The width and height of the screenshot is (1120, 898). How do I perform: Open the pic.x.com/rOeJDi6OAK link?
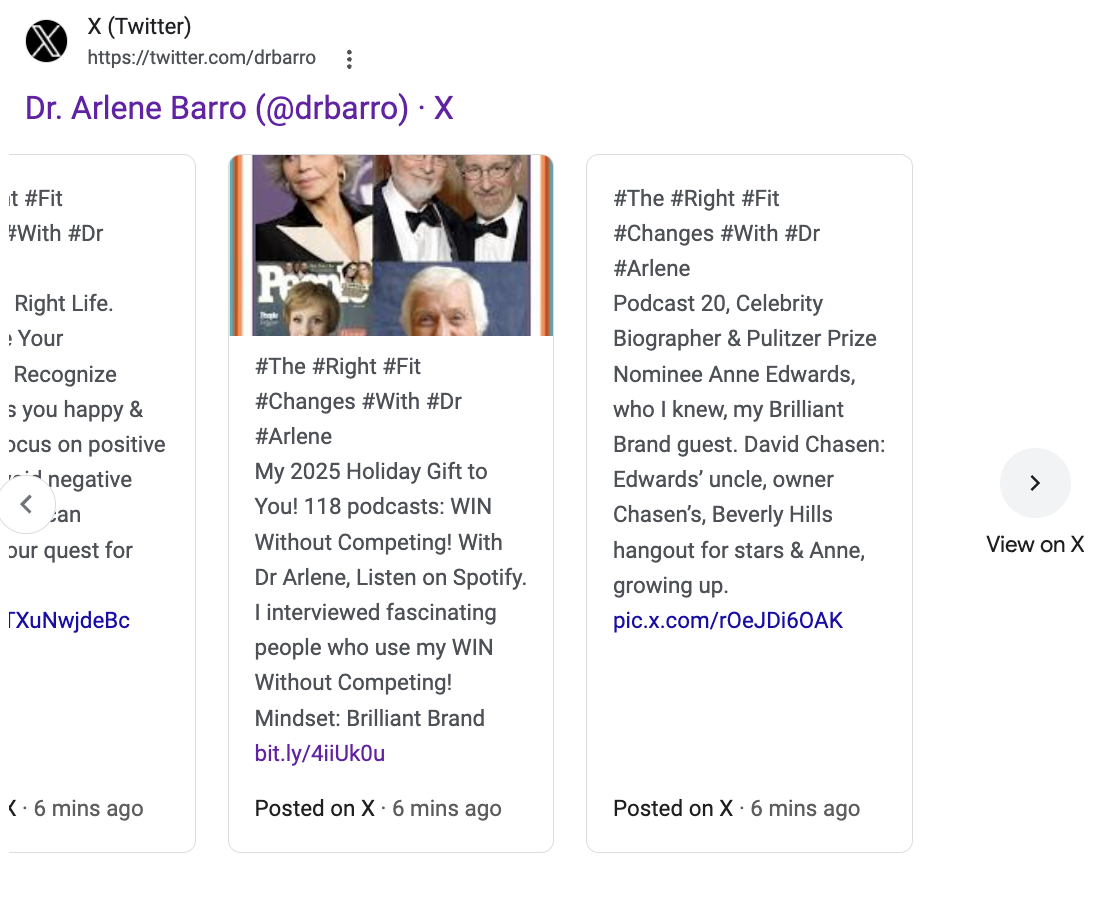728,620
